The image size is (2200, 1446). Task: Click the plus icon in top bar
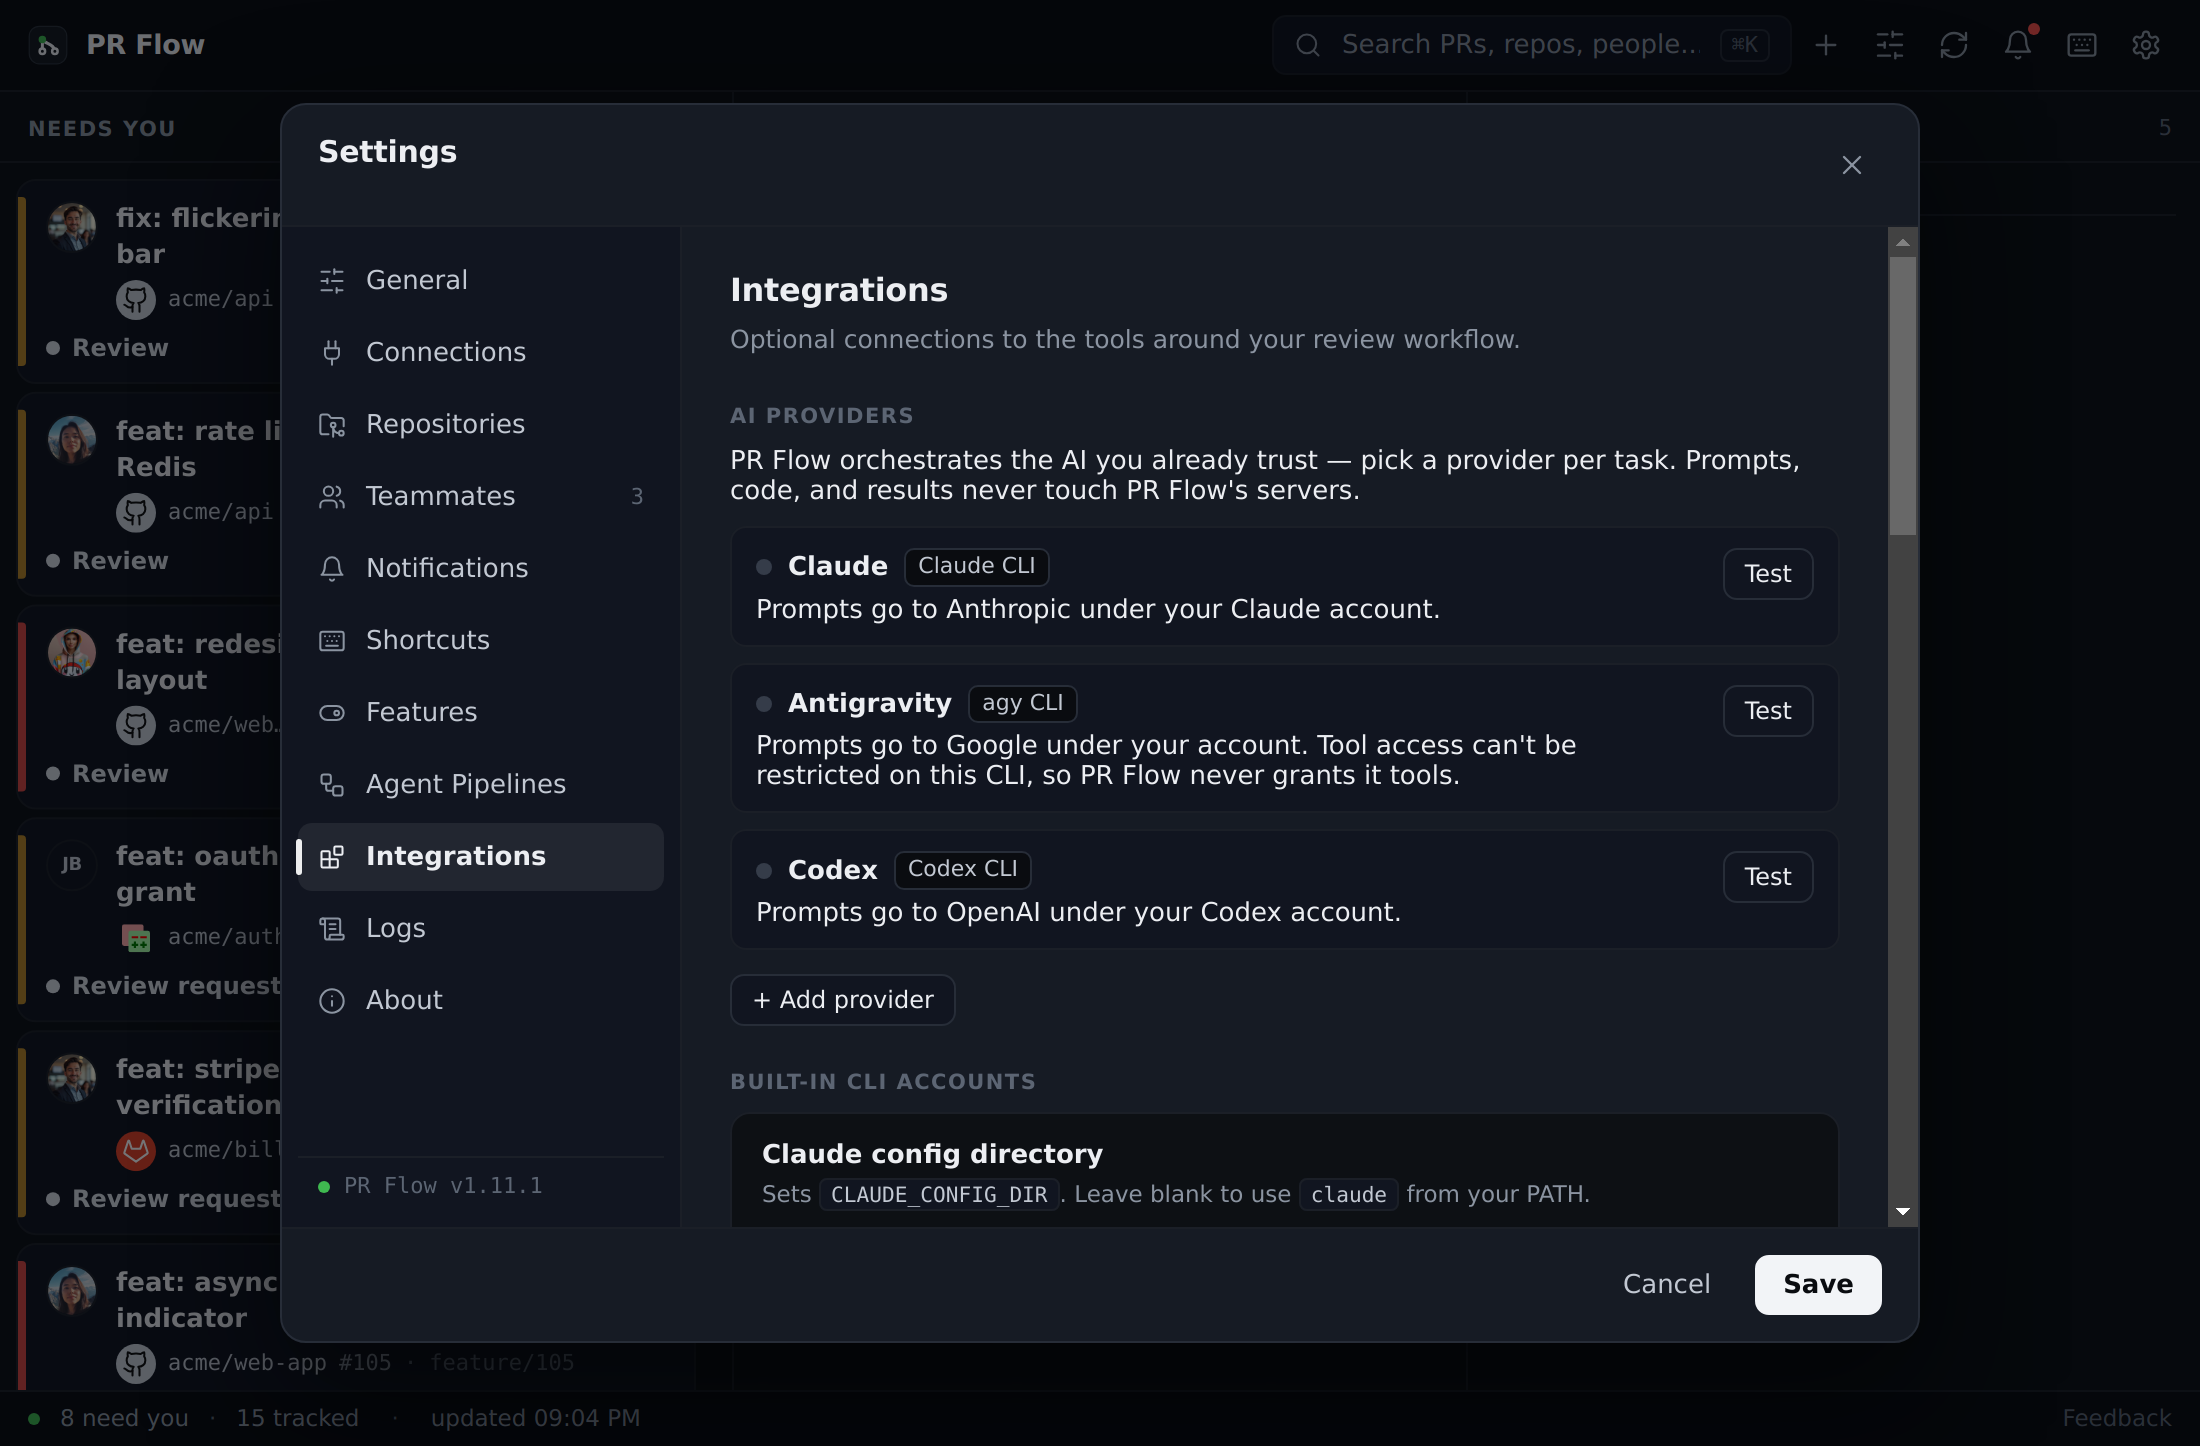(x=1826, y=45)
